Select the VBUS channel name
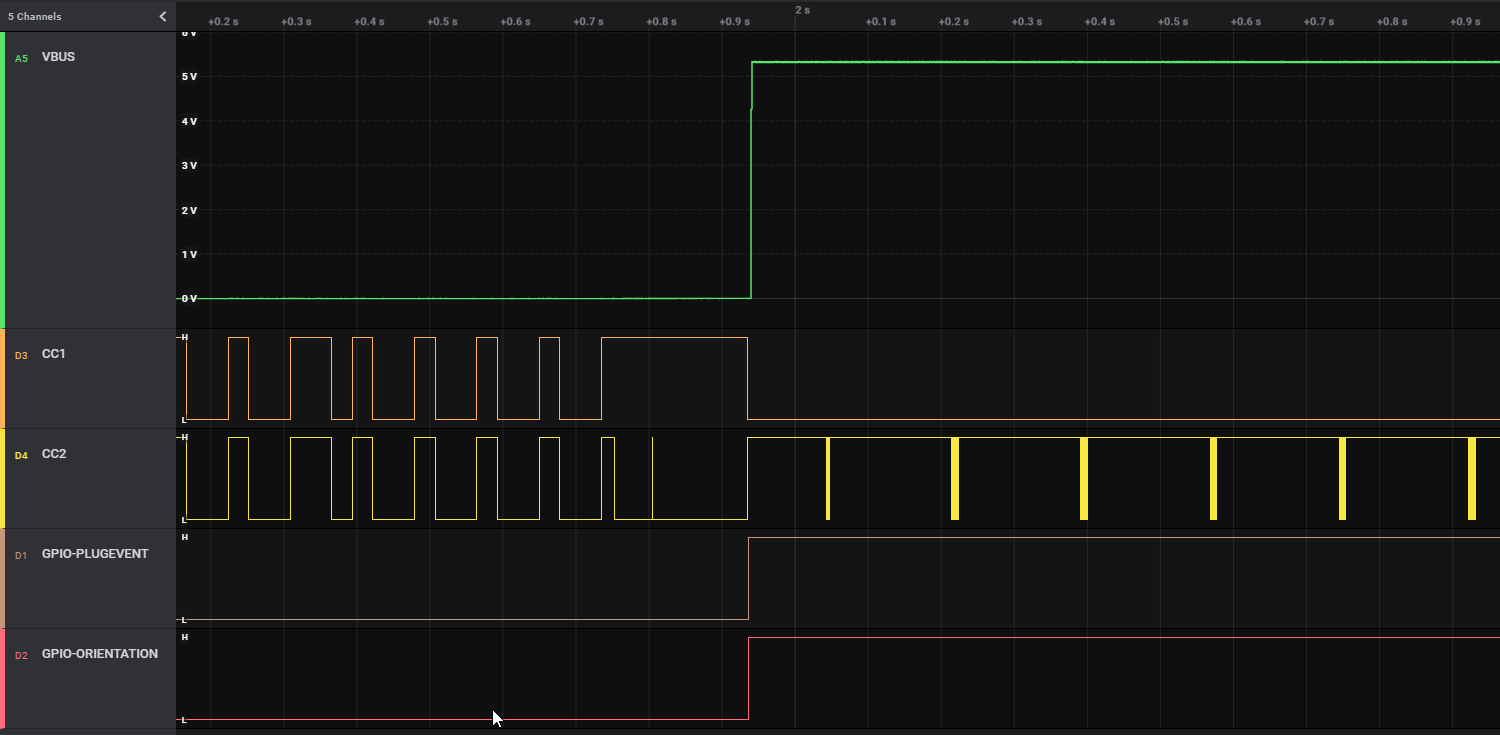Screen dimensions: 1500x735 58,57
